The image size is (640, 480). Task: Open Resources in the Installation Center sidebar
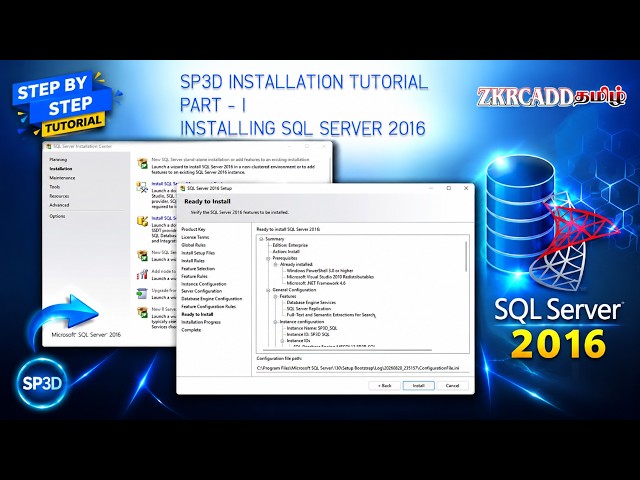pyautogui.click(x=59, y=196)
